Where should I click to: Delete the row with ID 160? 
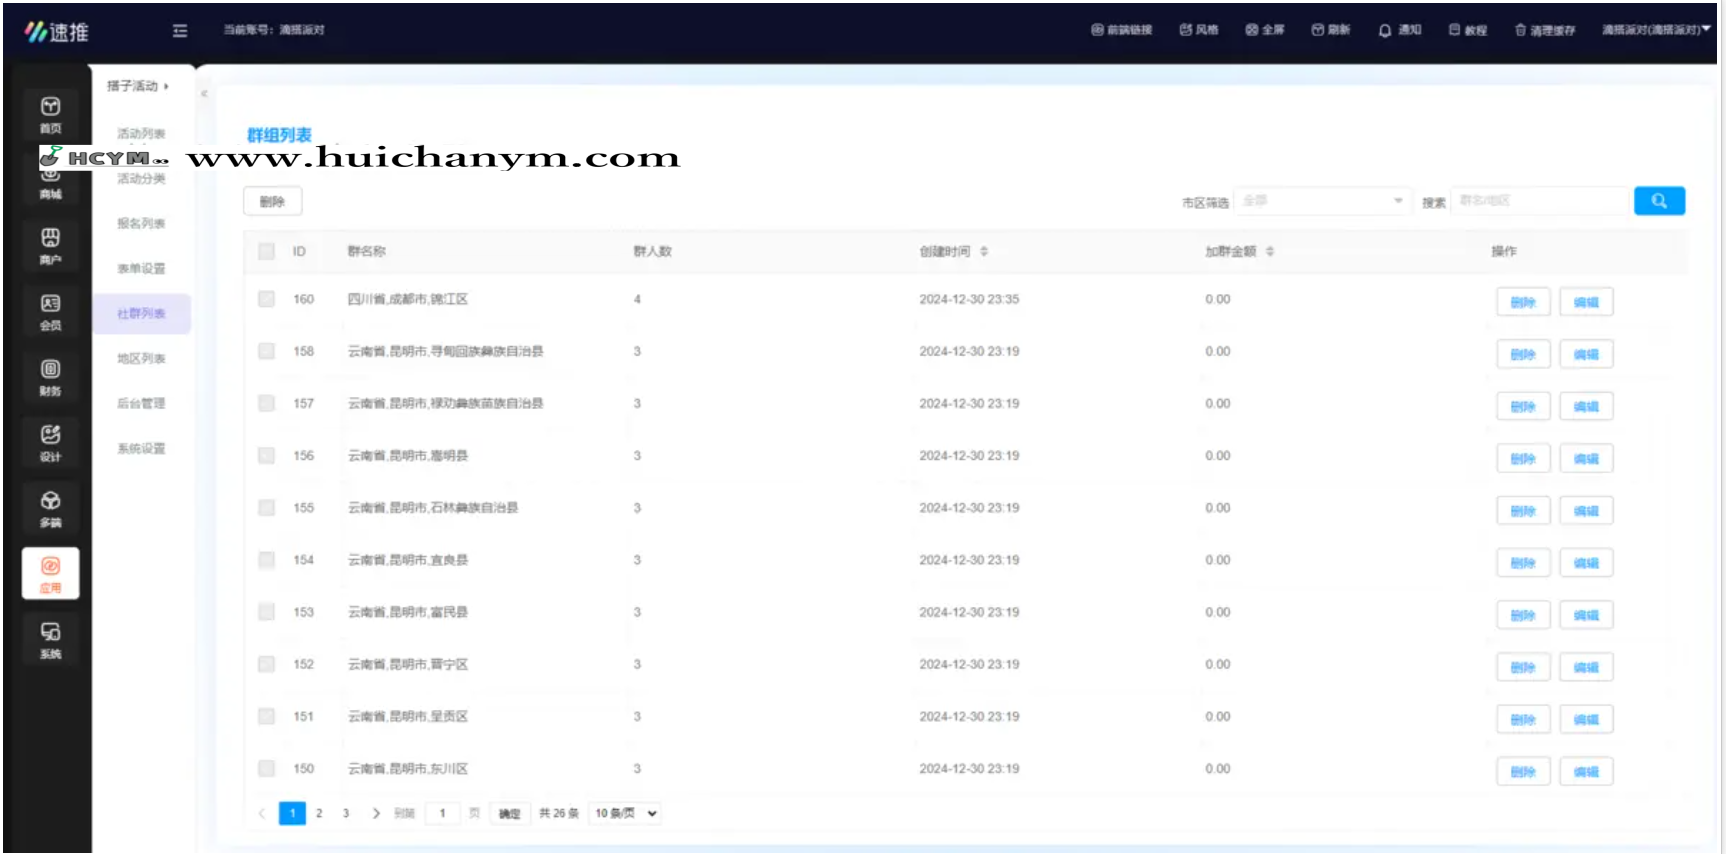coord(1523,302)
